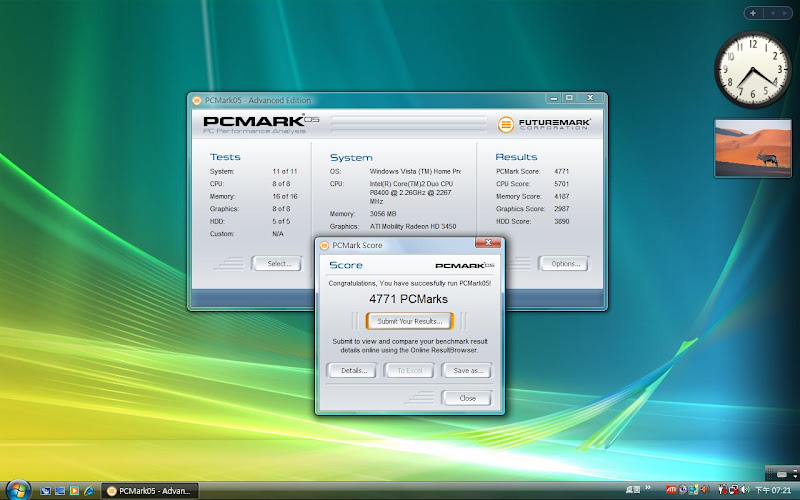Click the Save as... button
This screenshot has height=500, width=800.
pyautogui.click(x=467, y=370)
